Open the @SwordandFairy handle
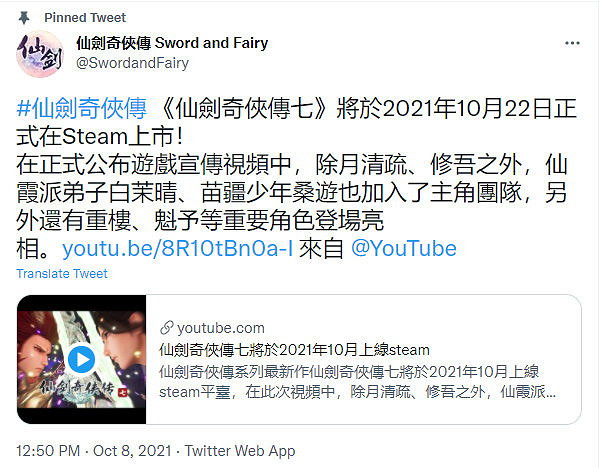 [132, 63]
